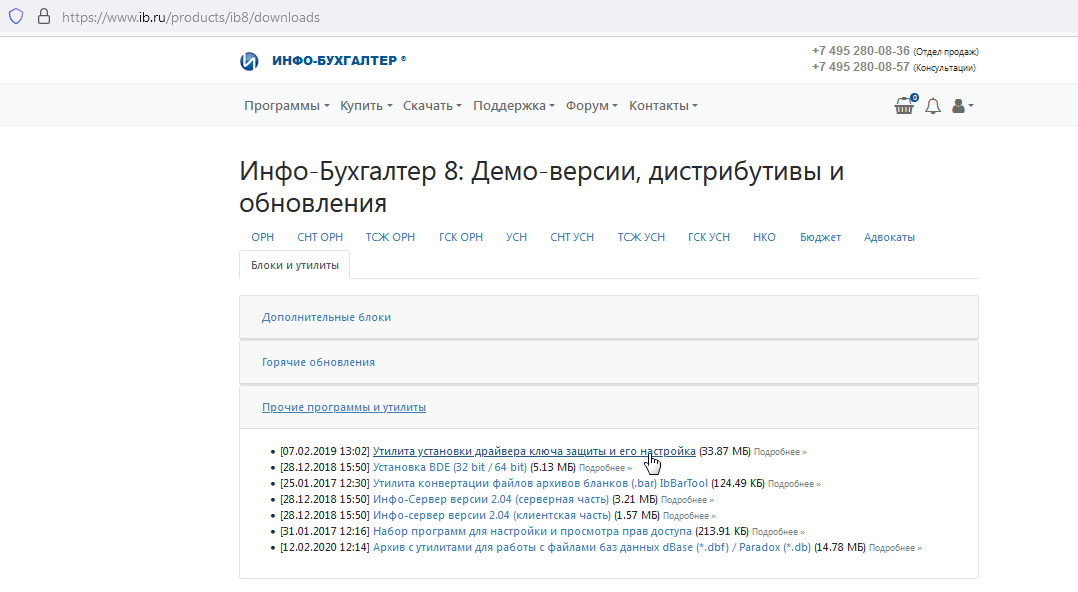
Task: Open the user account menu icon
Action: click(x=962, y=106)
